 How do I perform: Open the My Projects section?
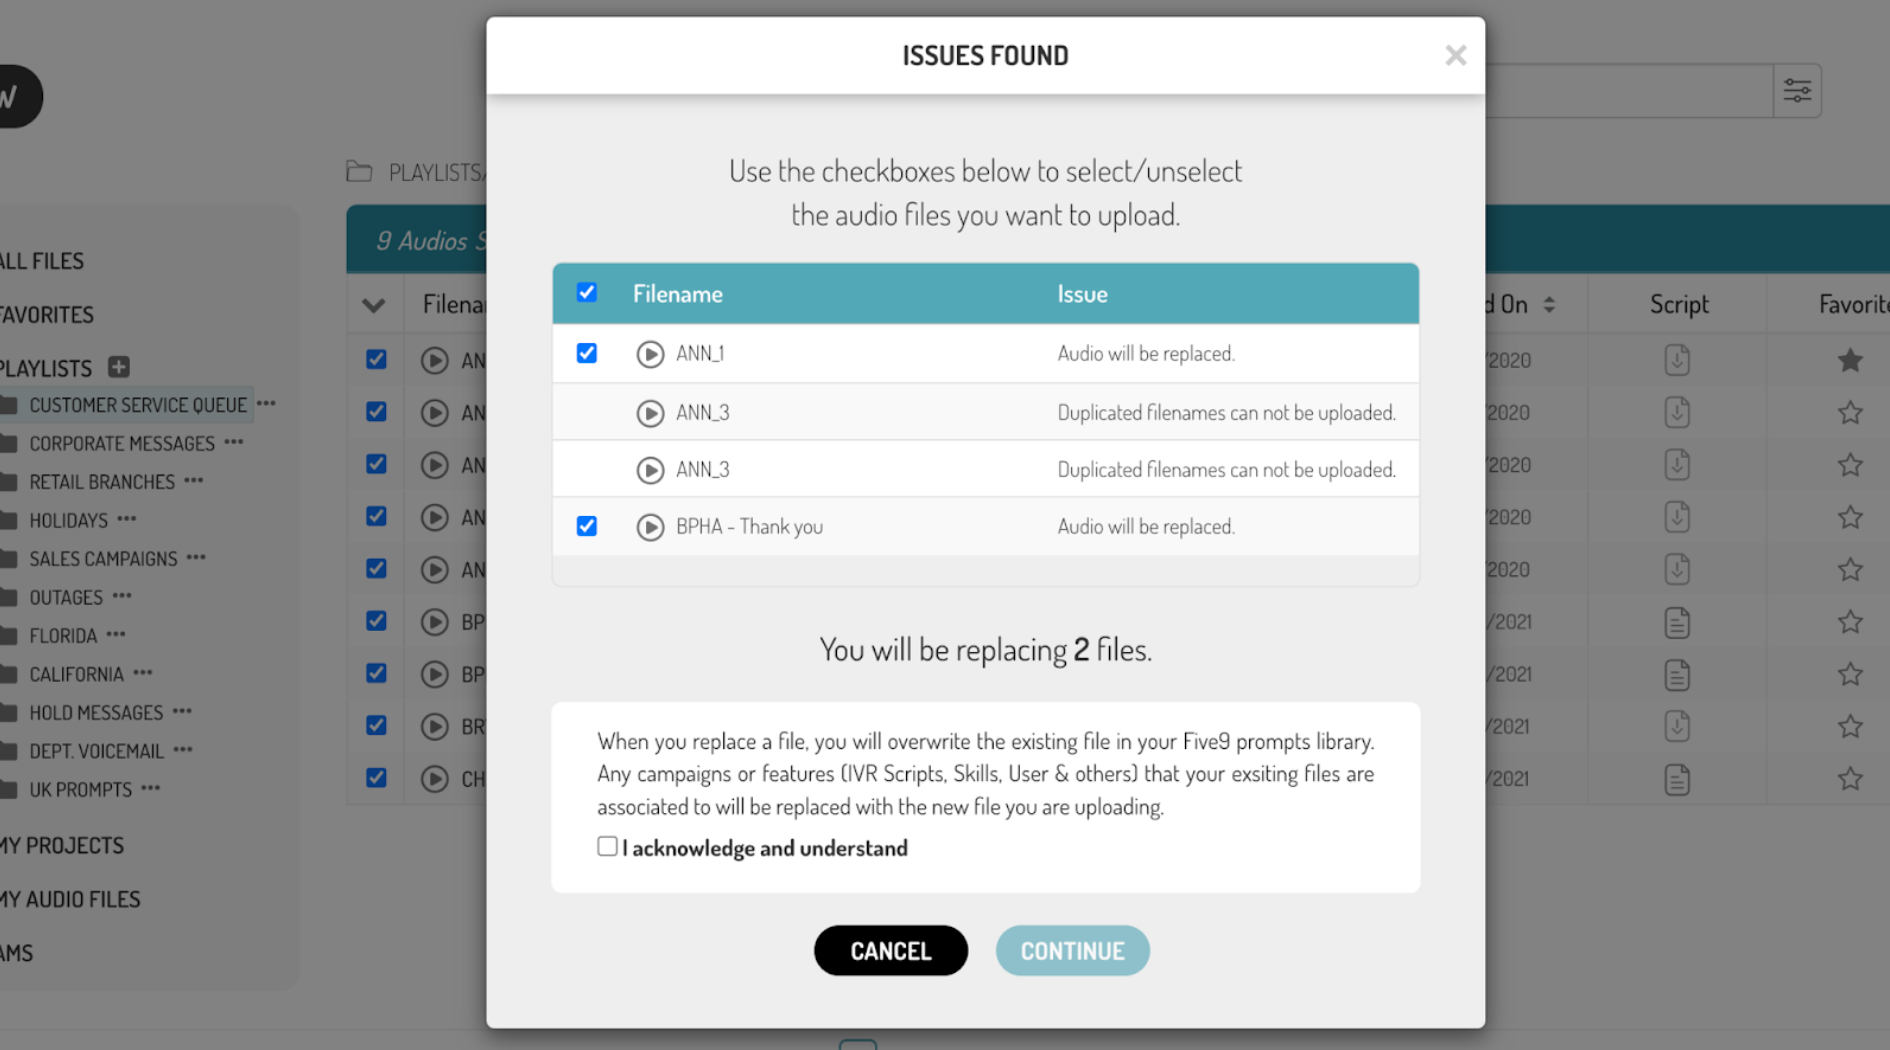click(62, 846)
